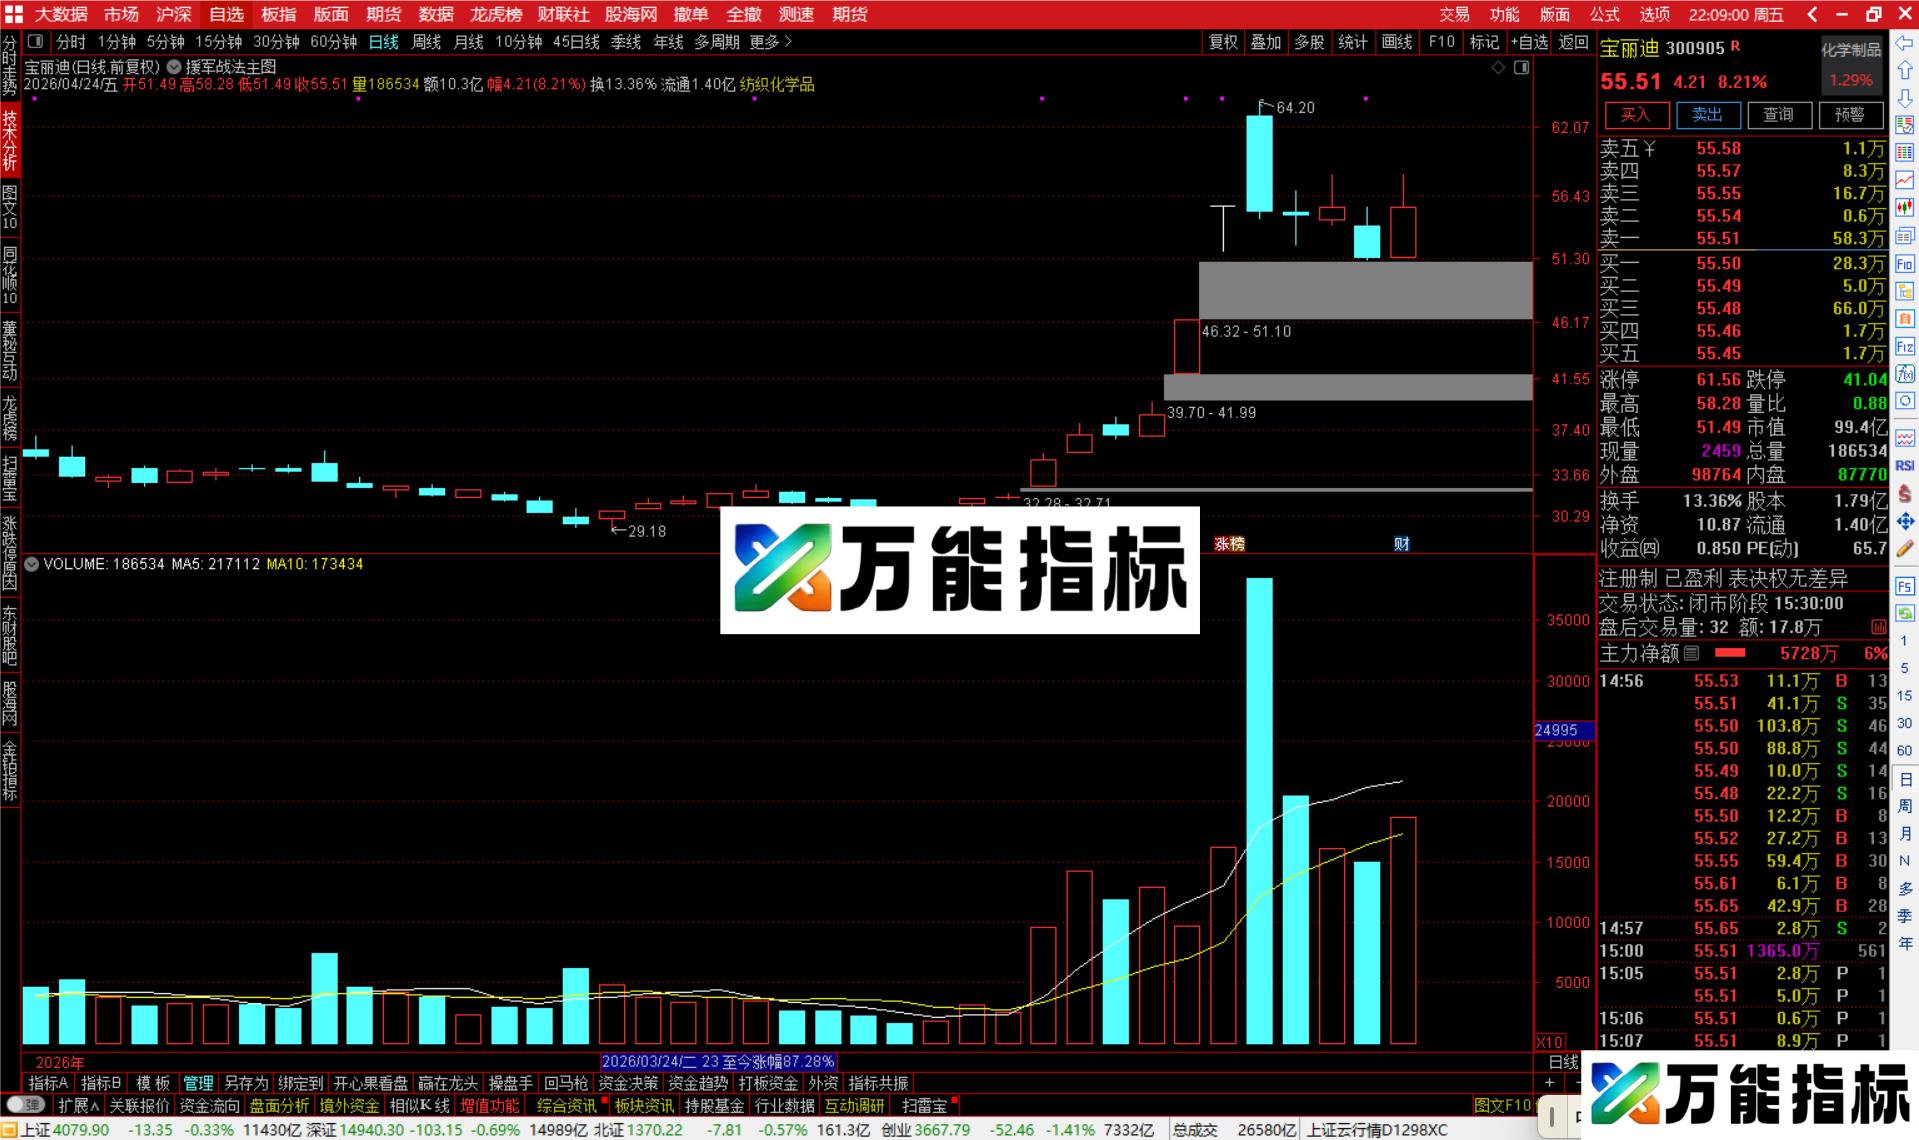Open the 预警 alert button

pos(1851,115)
